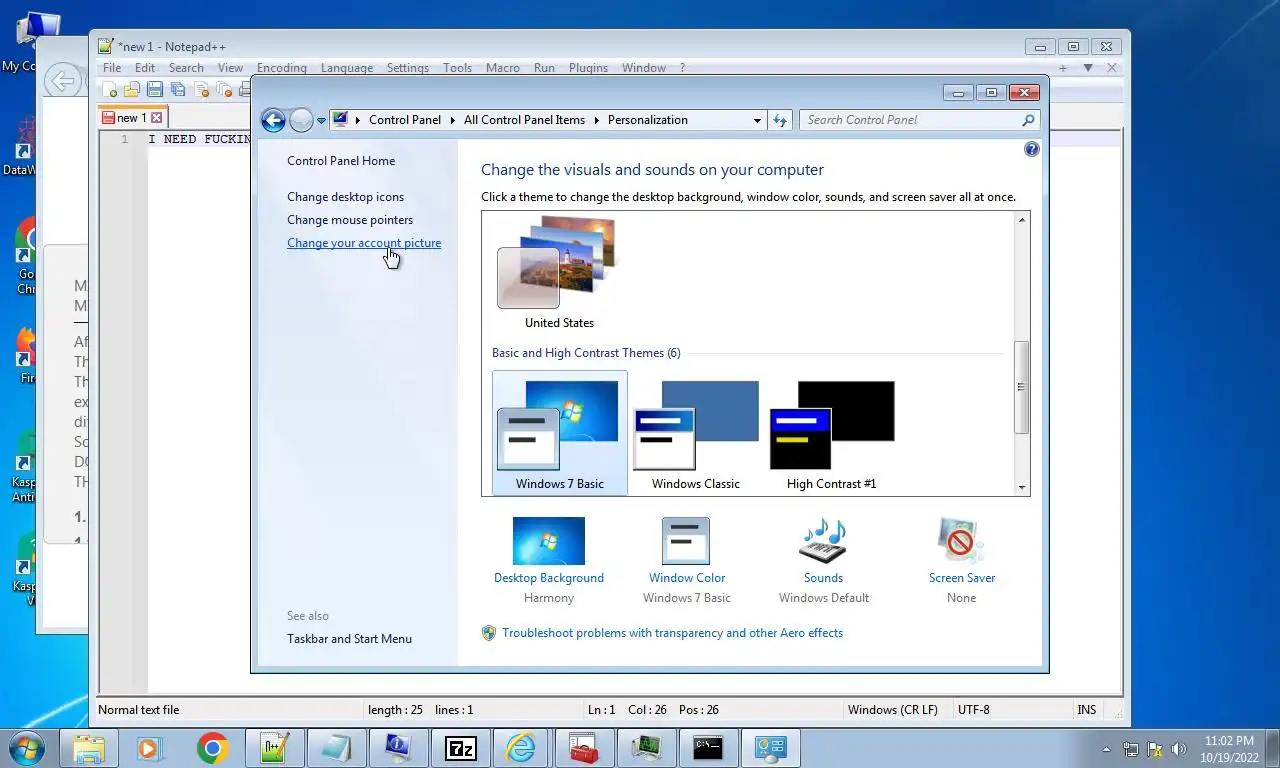The width and height of the screenshot is (1280, 768).
Task: Click the INS indicator in Notepad++ status bar
Action: (1086, 710)
